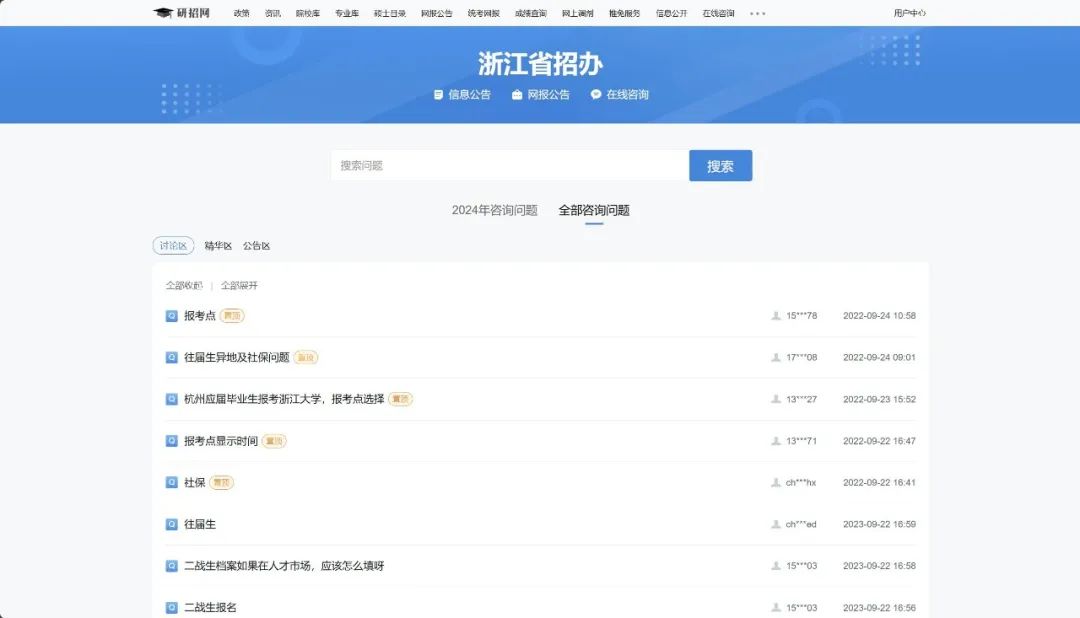Image resolution: width=1080 pixels, height=618 pixels.
Task: Click the 置顶 badge beside 往届生异地及社保问题
Action: [306, 358]
